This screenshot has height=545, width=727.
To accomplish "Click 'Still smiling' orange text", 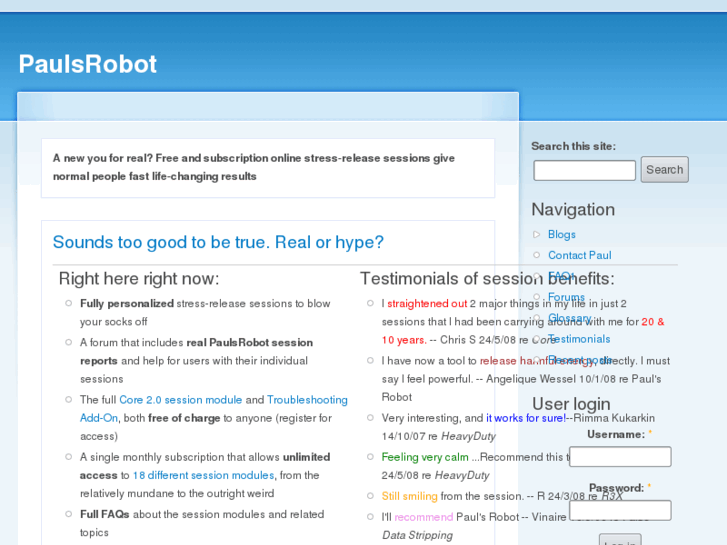I will pyautogui.click(x=409, y=496).
